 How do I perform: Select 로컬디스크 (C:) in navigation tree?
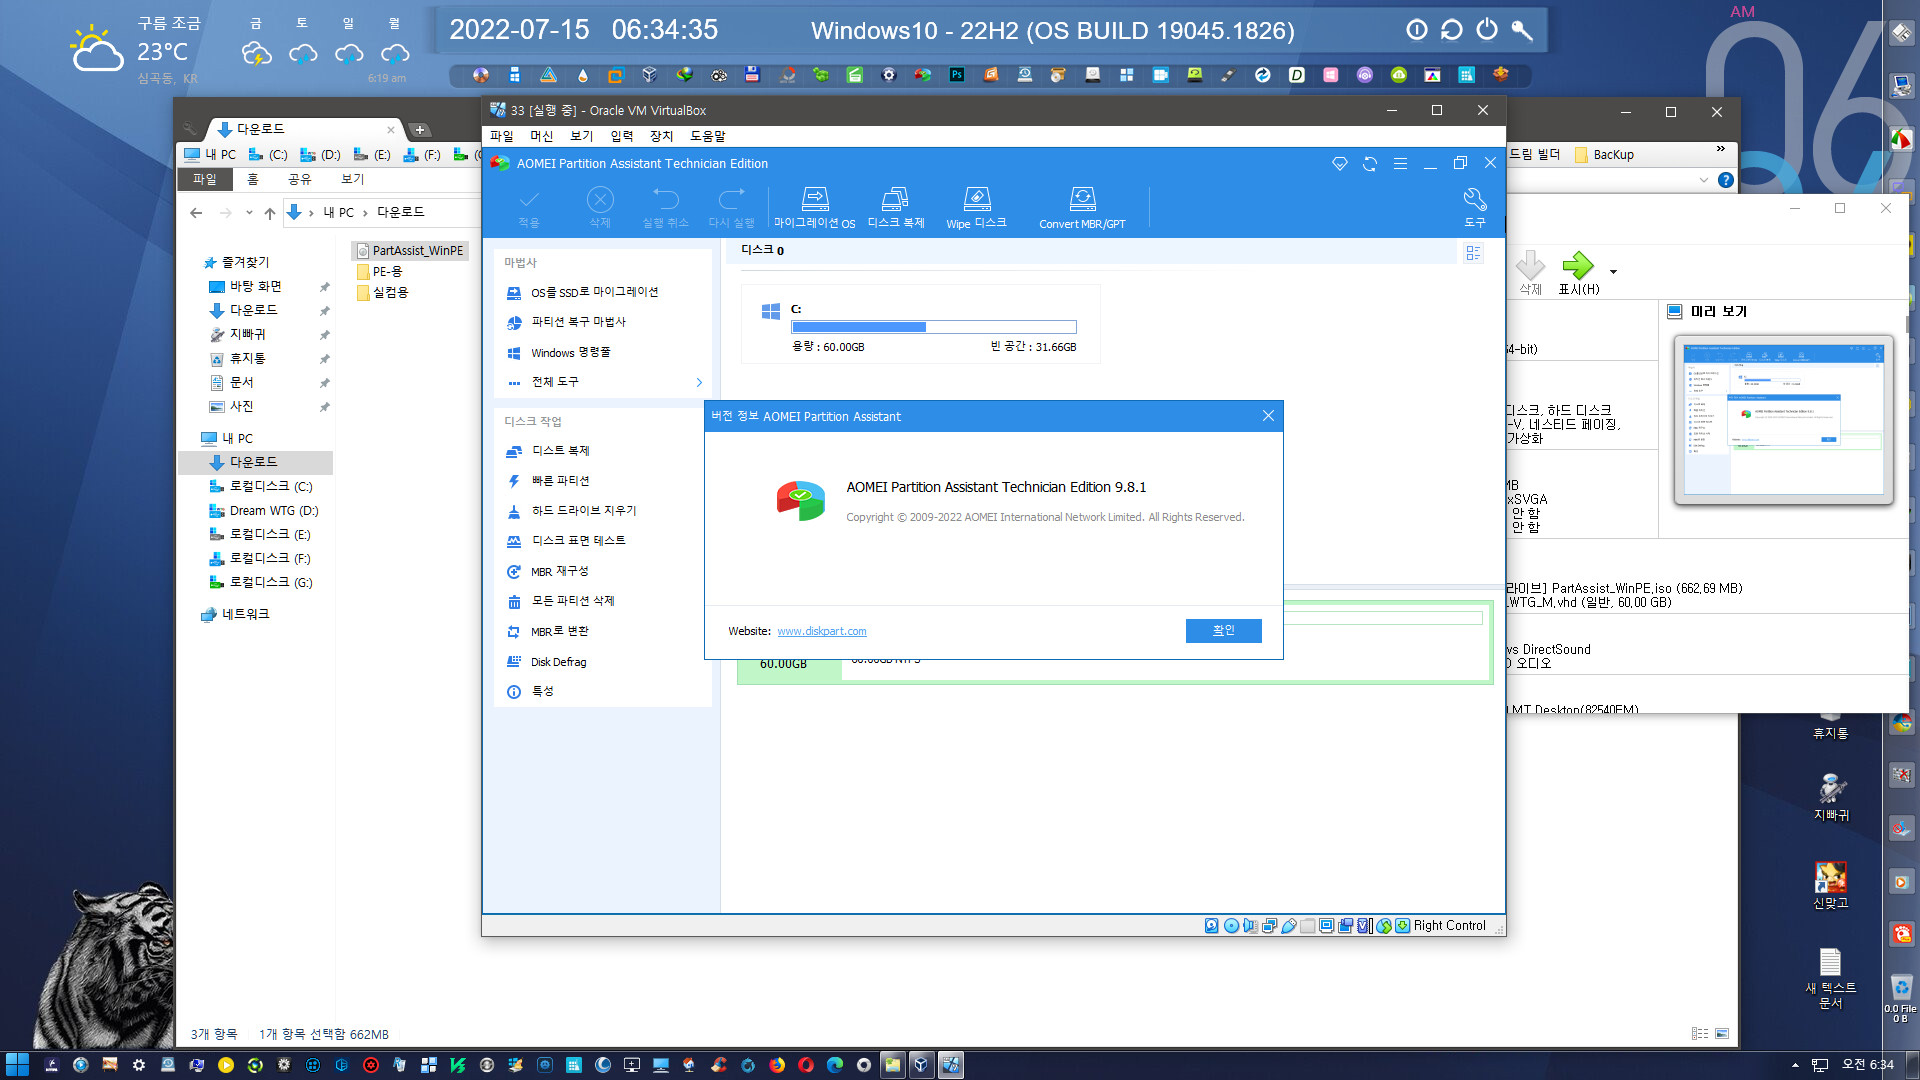[261, 487]
